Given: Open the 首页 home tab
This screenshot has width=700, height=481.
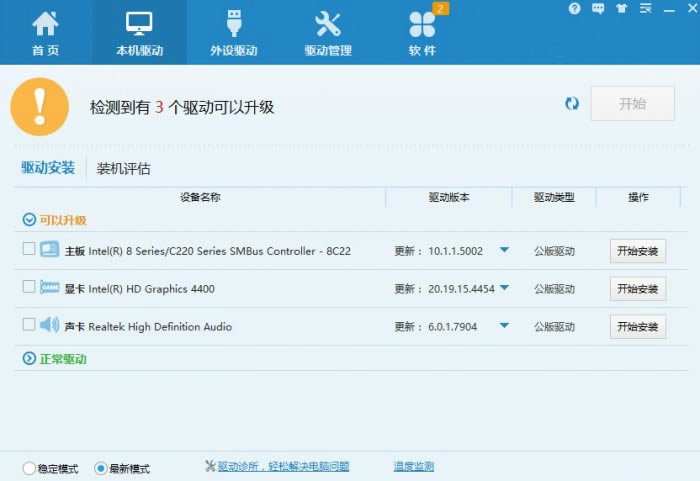Looking at the screenshot, I should (46, 33).
